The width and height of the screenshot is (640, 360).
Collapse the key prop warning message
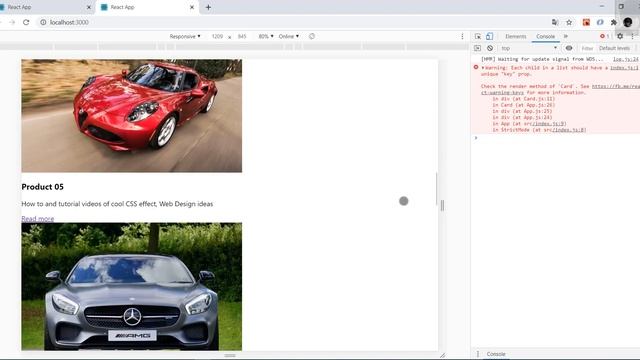[x=483, y=68]
